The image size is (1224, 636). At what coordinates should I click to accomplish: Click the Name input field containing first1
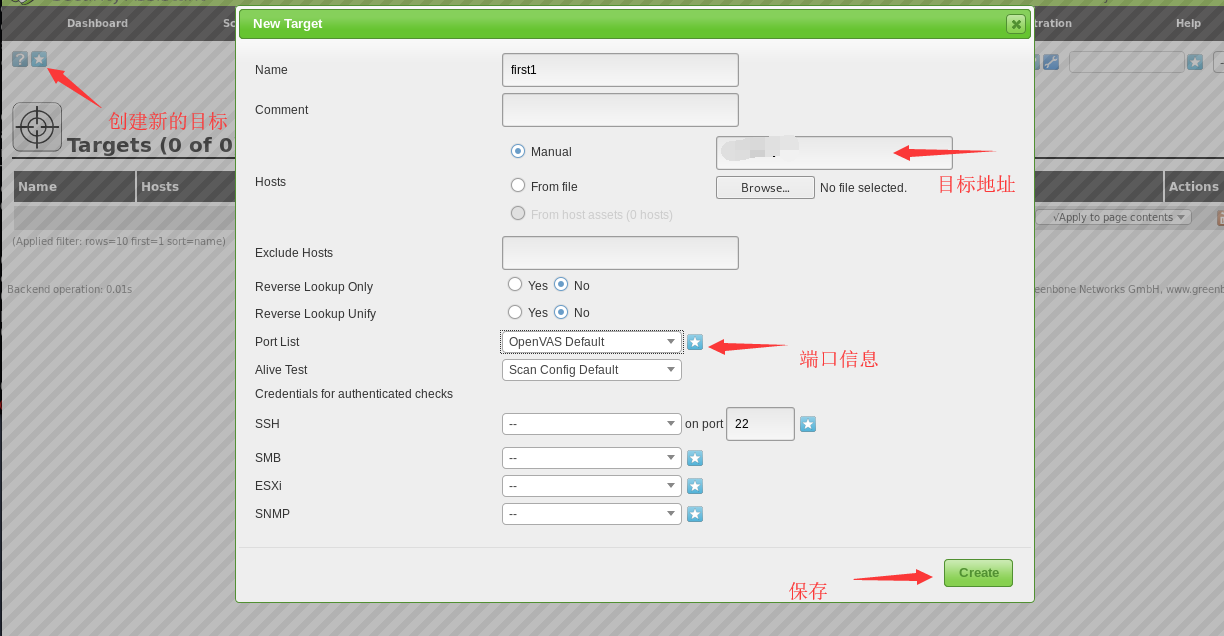(620, 70)
